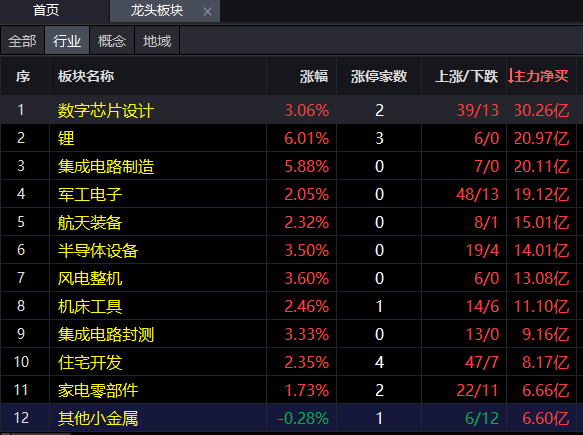
Task: Click the 9.16亿 net buy value
Action: point(545,334)
